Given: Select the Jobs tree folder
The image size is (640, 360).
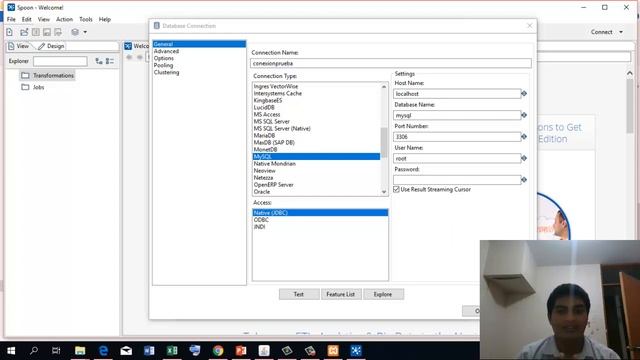Looking at the screenshot, I should (x=33, y=87).
